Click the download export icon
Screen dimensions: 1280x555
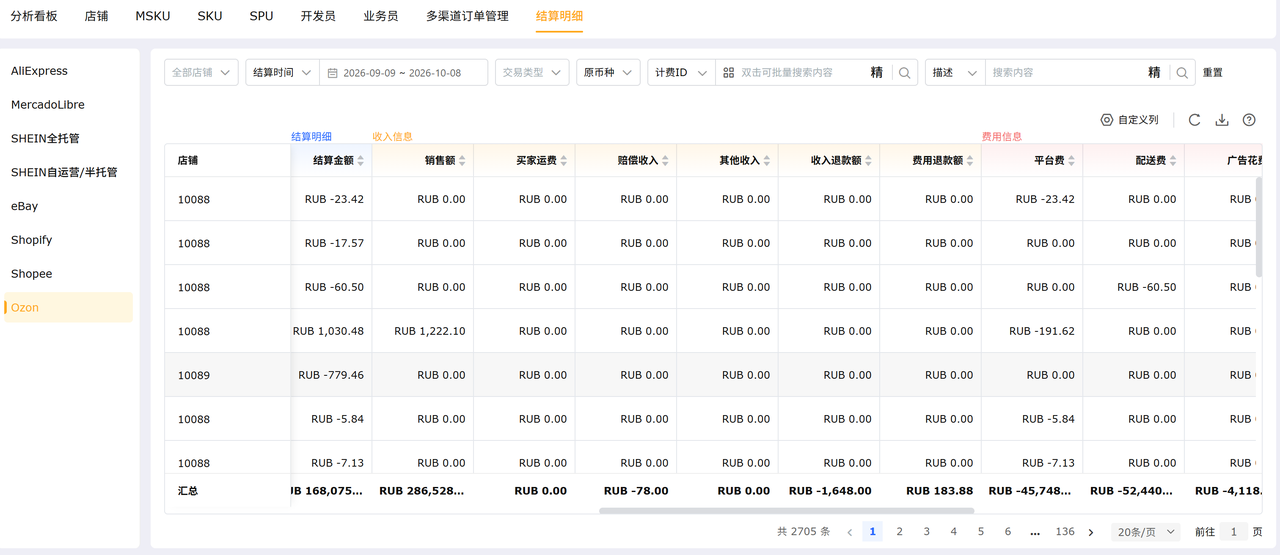pos(1221,120)
